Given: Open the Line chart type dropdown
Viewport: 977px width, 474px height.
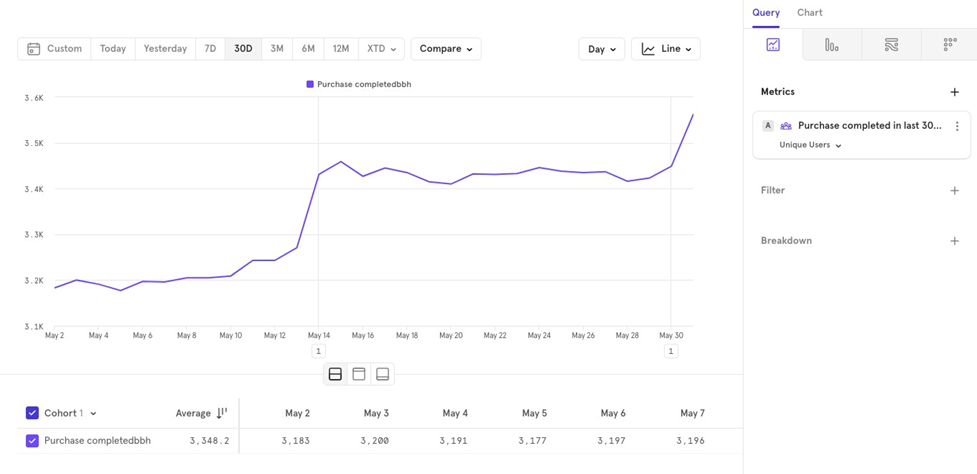Looking at the screenshot, I should [666, 49].
